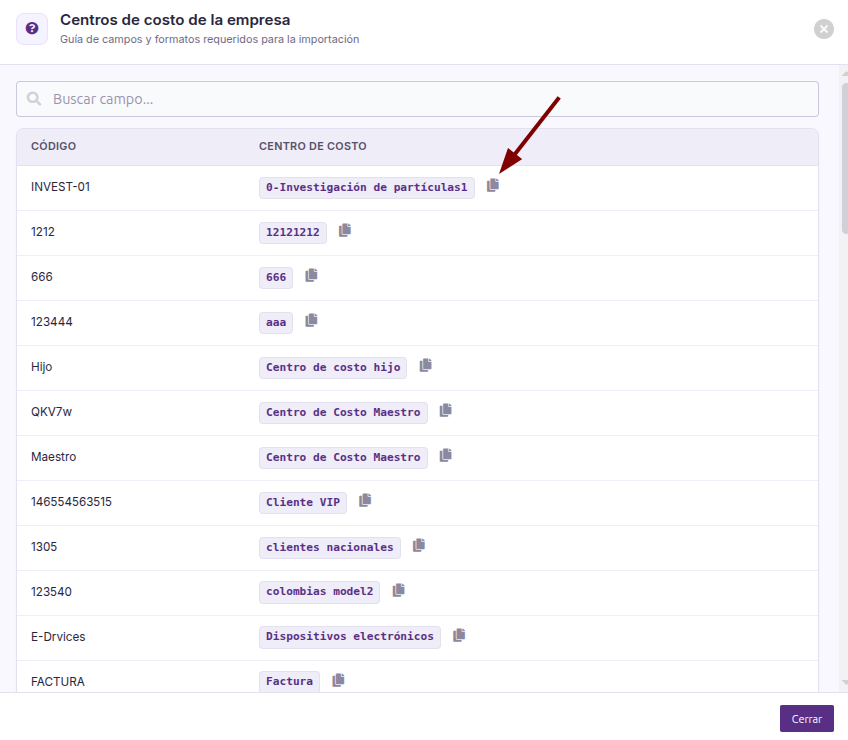
Task: Click the Dispositivos electrónicos tag
Action: click(350, 637)
